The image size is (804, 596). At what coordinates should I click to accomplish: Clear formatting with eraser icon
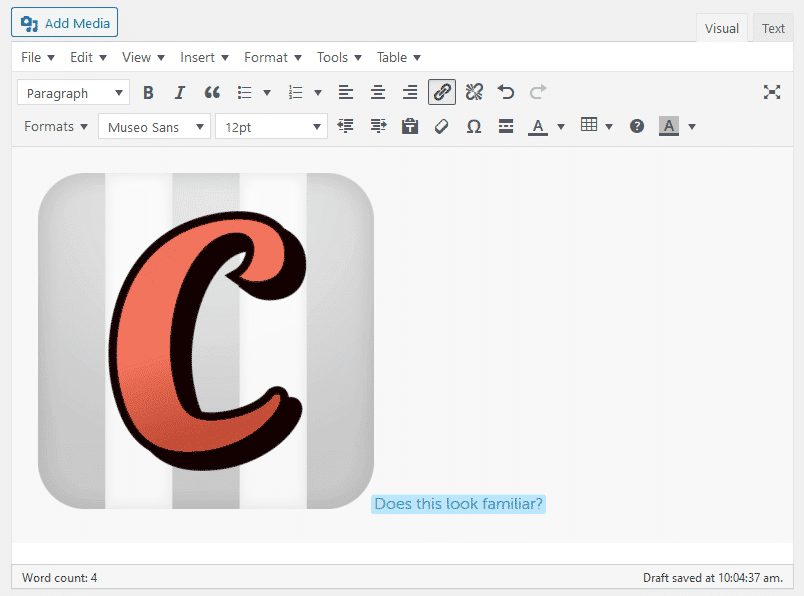click(x=441, y=126)
